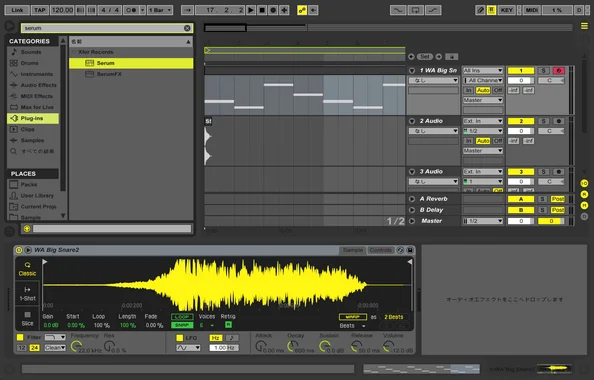Viewport: 594px width, 380px height.
Task: Click the MIDI Arrangement Overdub plus button
Action: pos(284,10)
